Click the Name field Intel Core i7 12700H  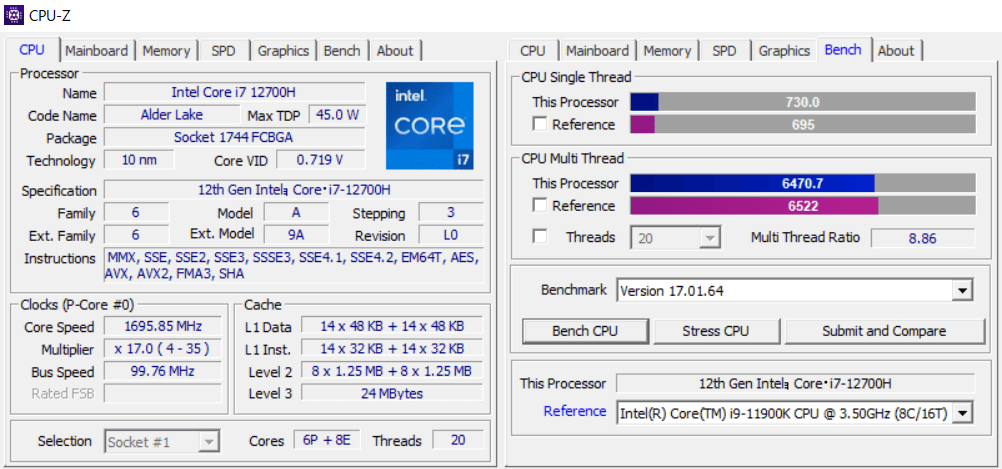click(x=235, y=92)
